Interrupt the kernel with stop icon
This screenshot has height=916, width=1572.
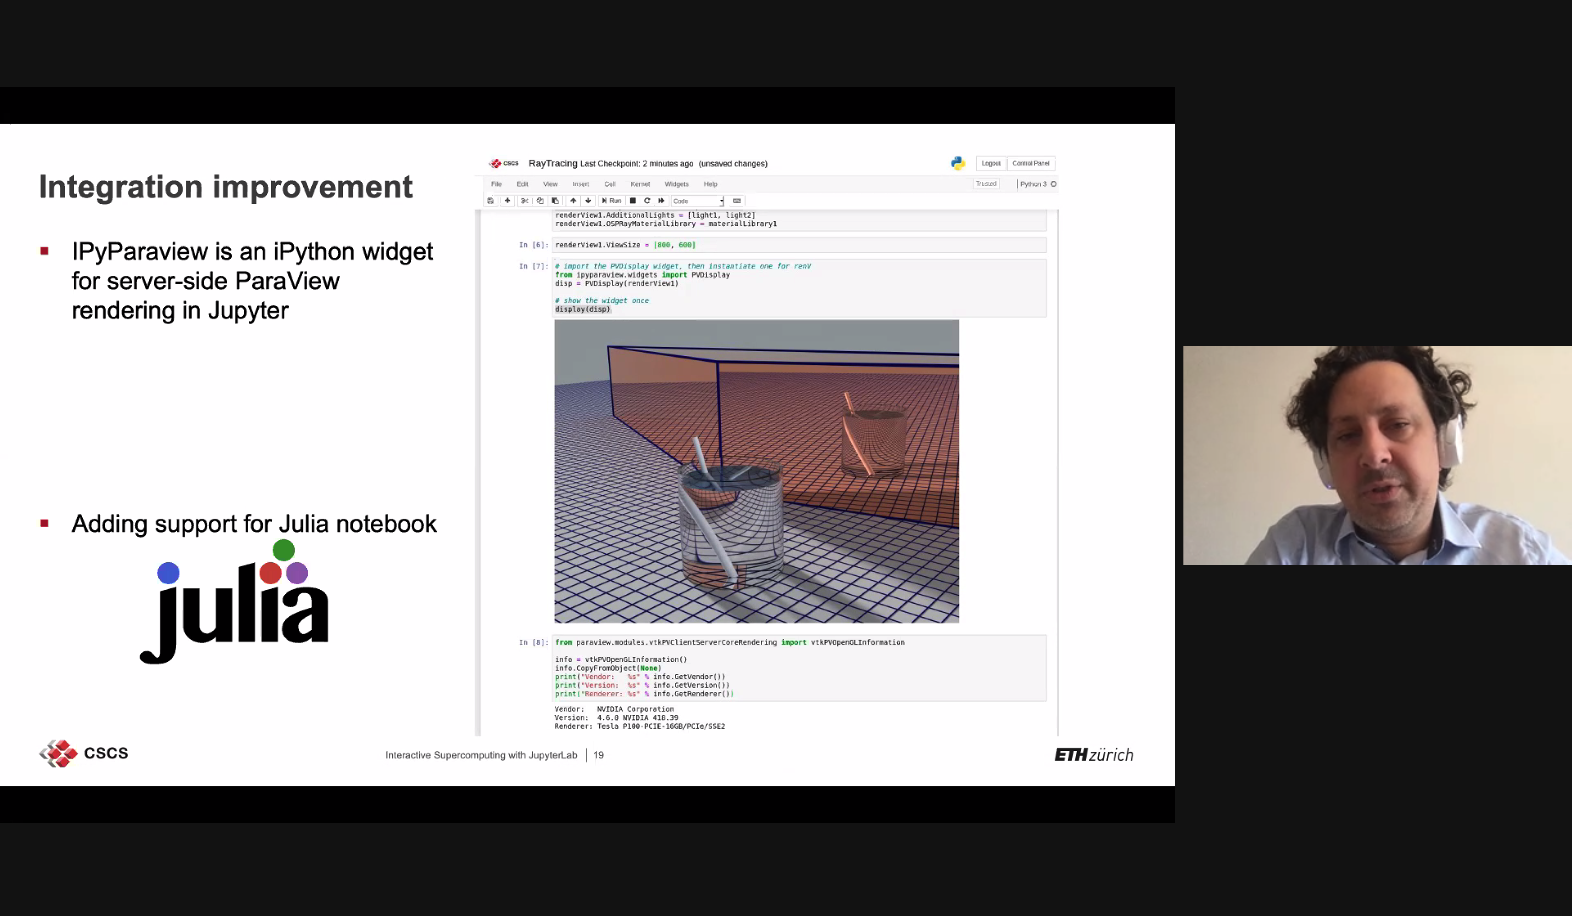(633, 201)
